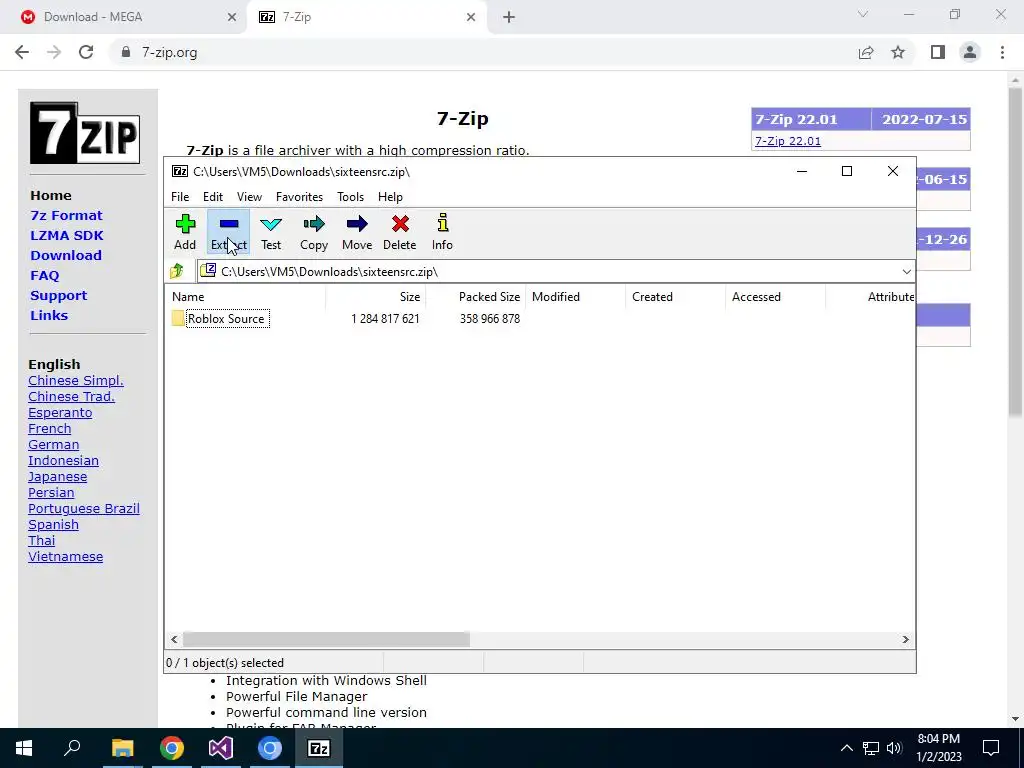Click the Move toolbar icon
The image size is (1024, 768).
pyautogui.click(x=357, y=232)
